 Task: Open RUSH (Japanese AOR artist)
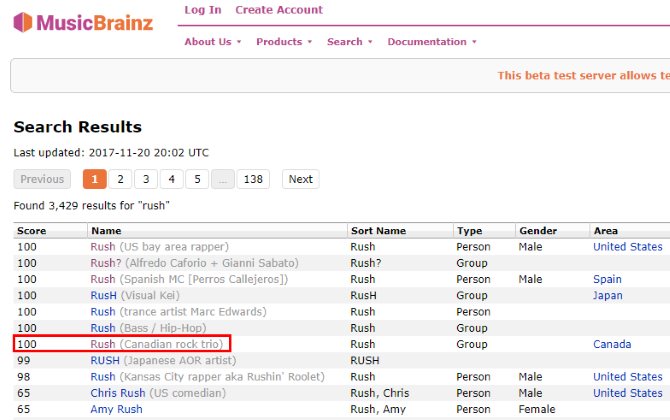(x=105, y=361)
